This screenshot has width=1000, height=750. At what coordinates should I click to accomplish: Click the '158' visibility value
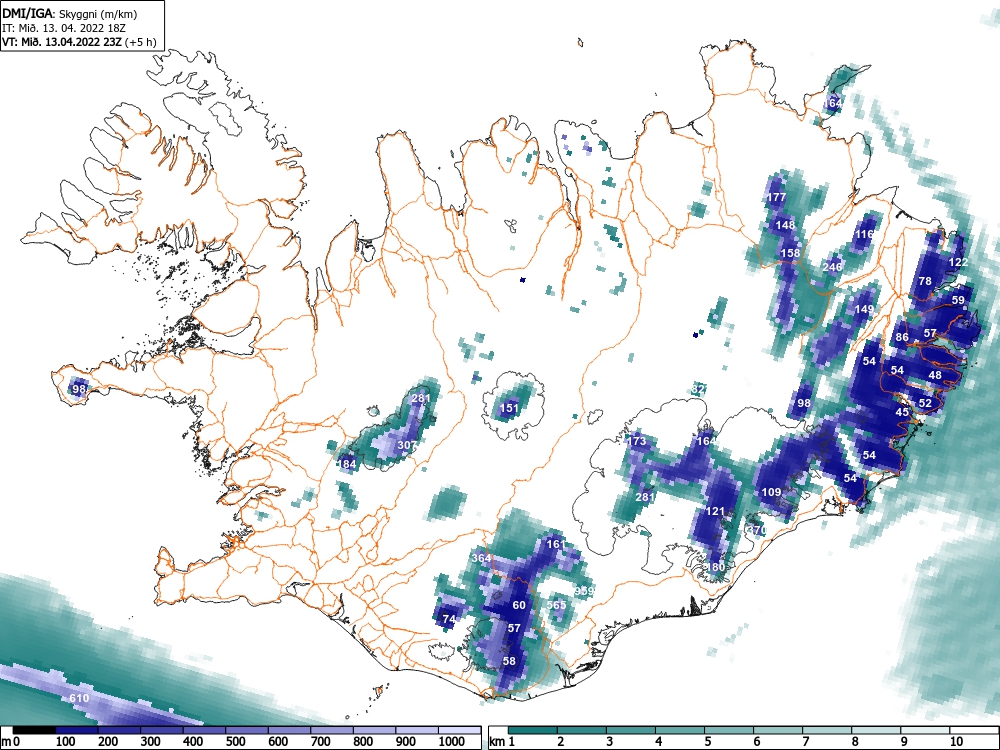tap(790, 253)
